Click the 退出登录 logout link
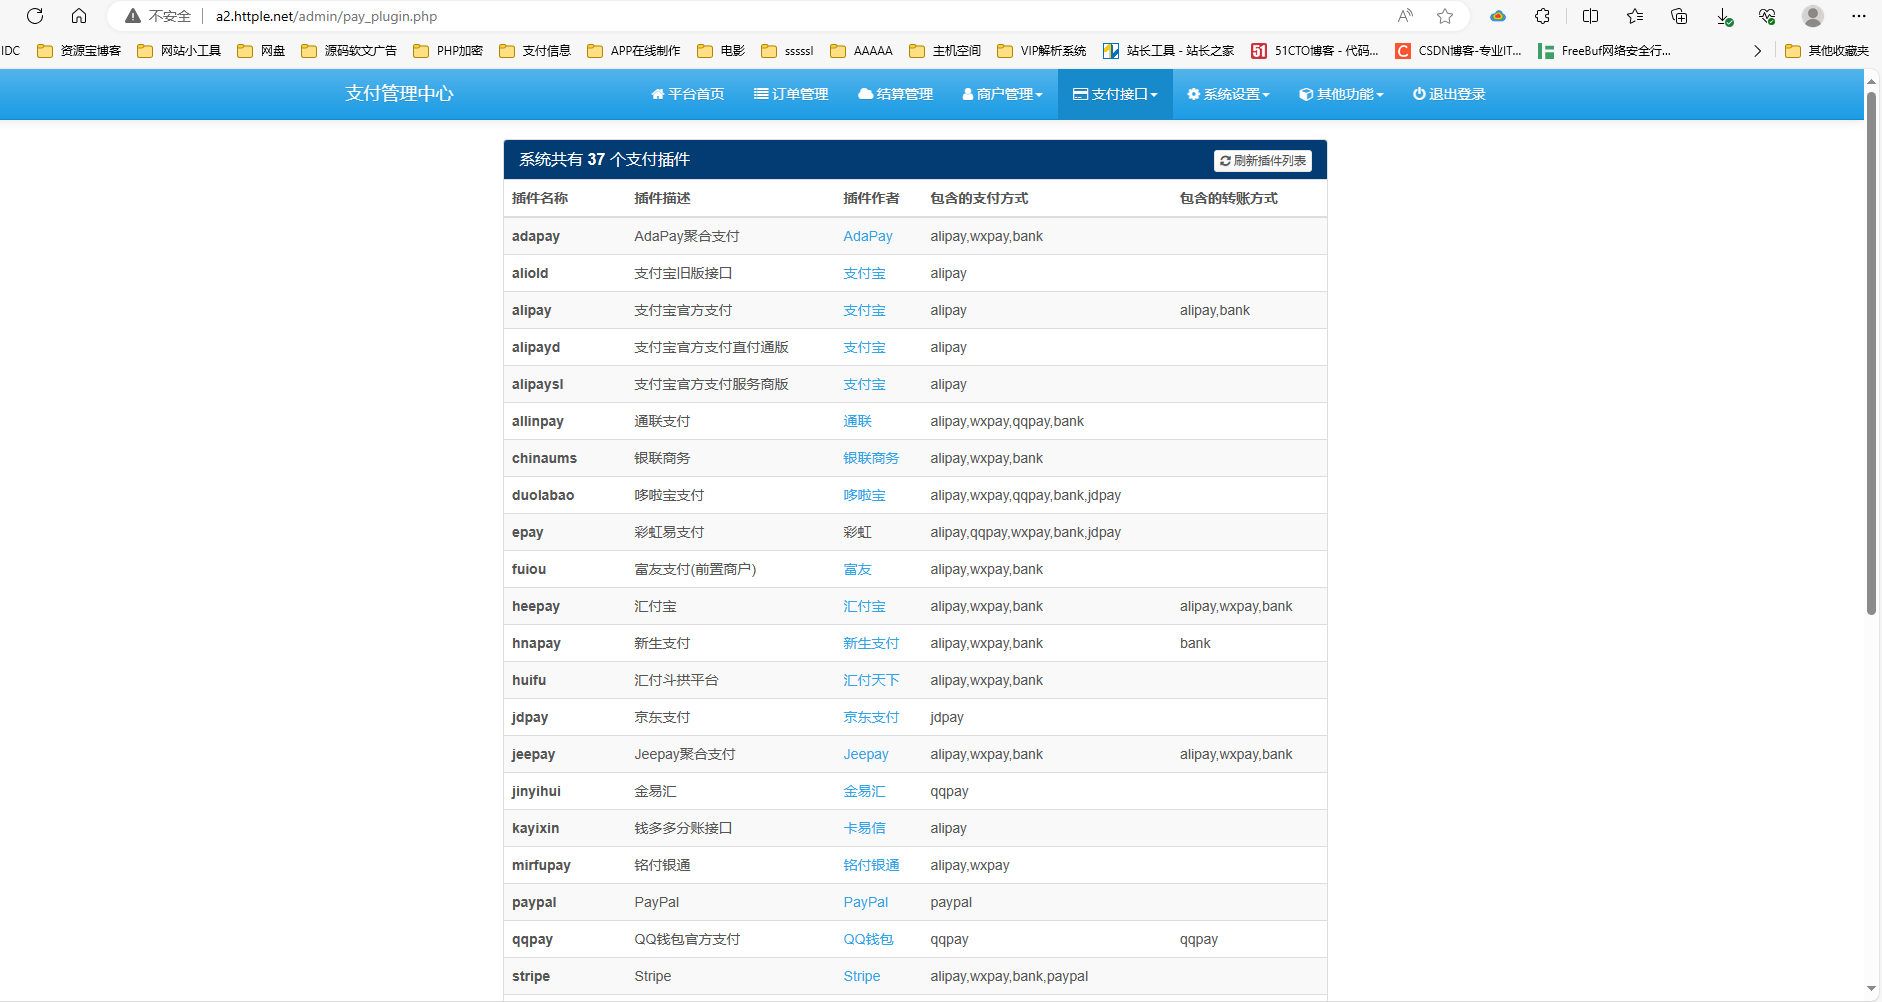1882x1002 pixels. tap(1449, 94)
